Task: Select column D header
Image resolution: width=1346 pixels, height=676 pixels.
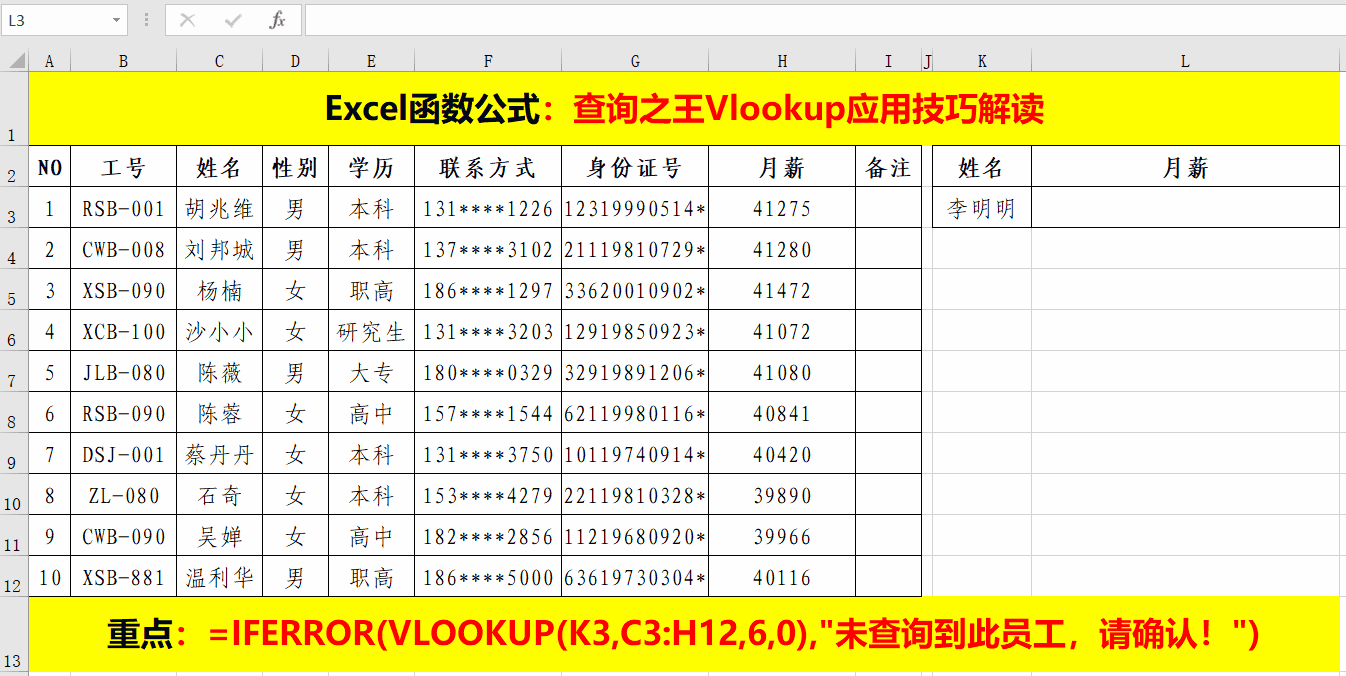Action: [295, 61]
